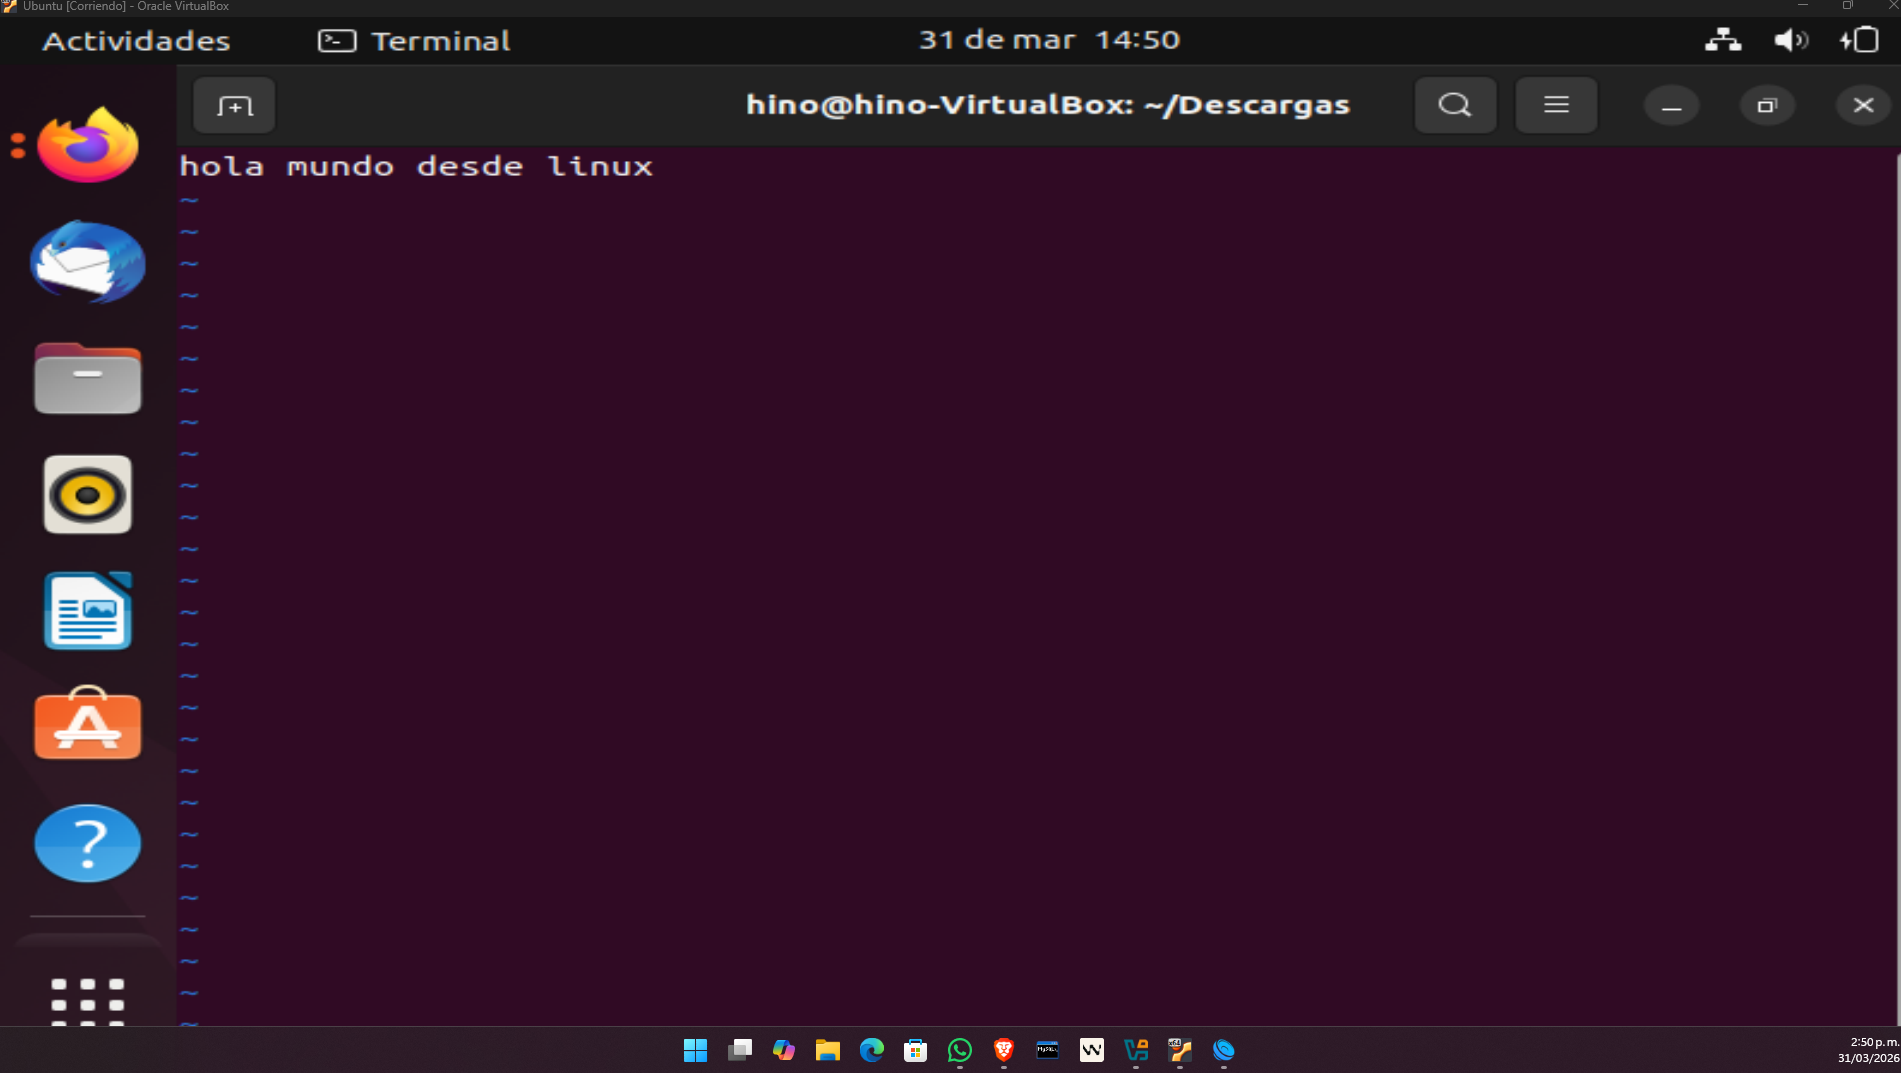
Task: Show the applications grid in the dock
Action: pos(88,1001)
